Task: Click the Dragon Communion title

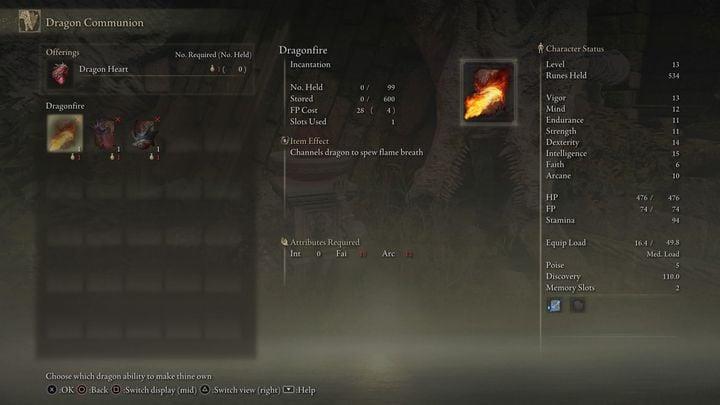Action: (95, 22)
